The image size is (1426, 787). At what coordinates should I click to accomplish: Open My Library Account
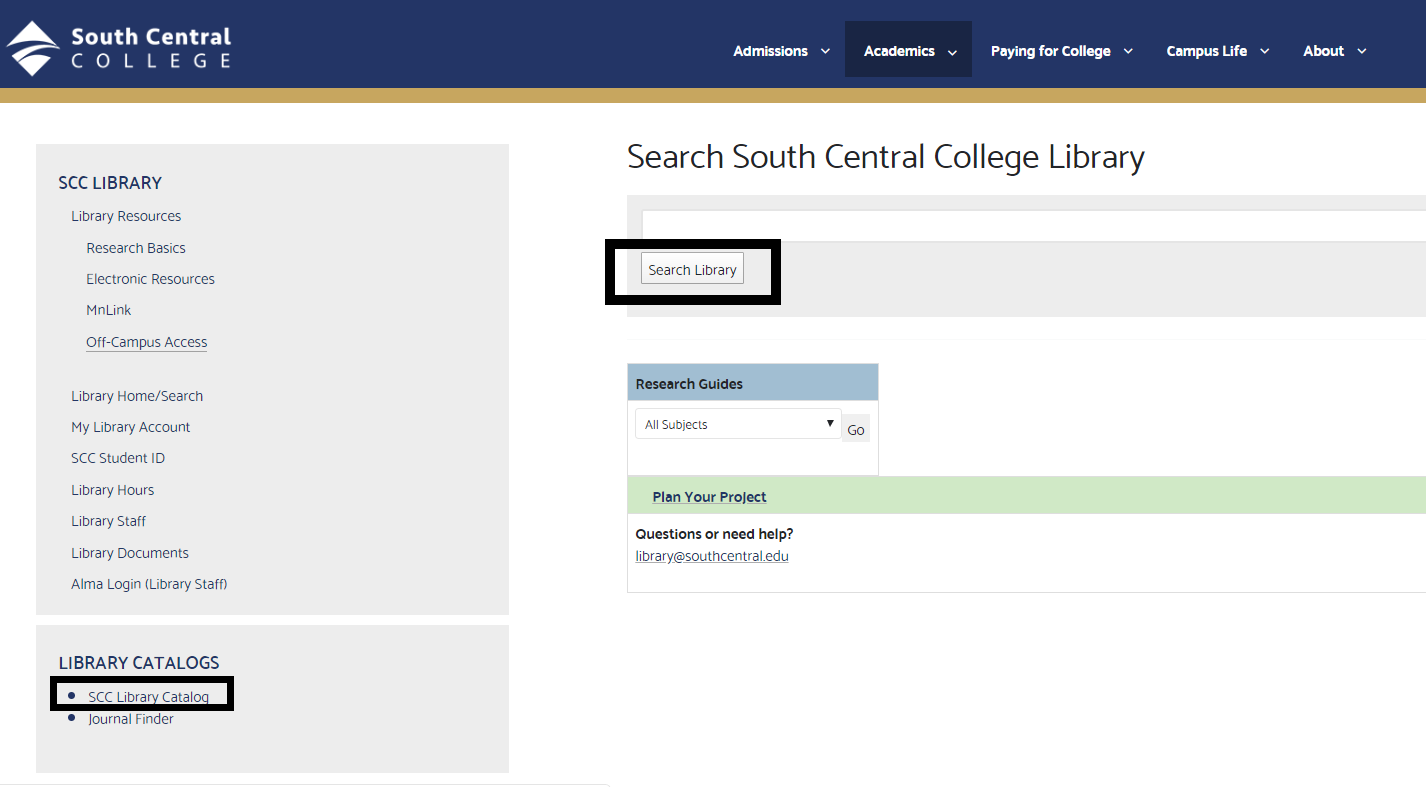[130, 427]
